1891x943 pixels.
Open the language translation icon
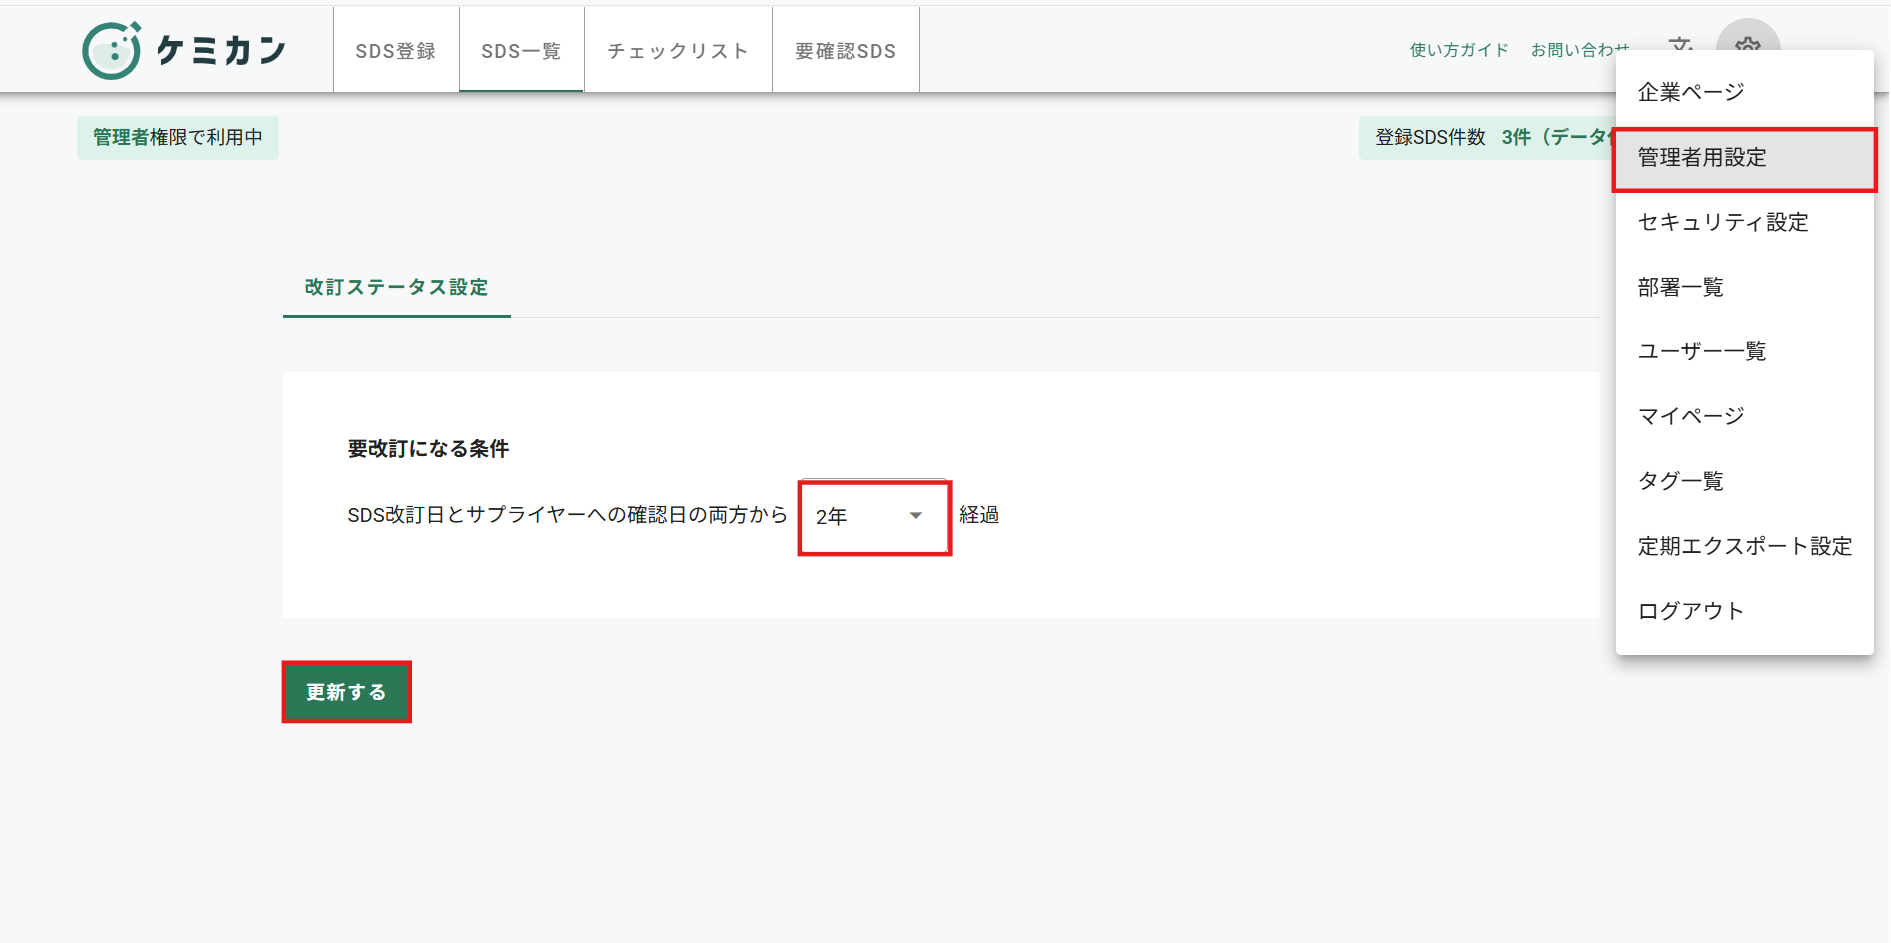(1680, 43)
